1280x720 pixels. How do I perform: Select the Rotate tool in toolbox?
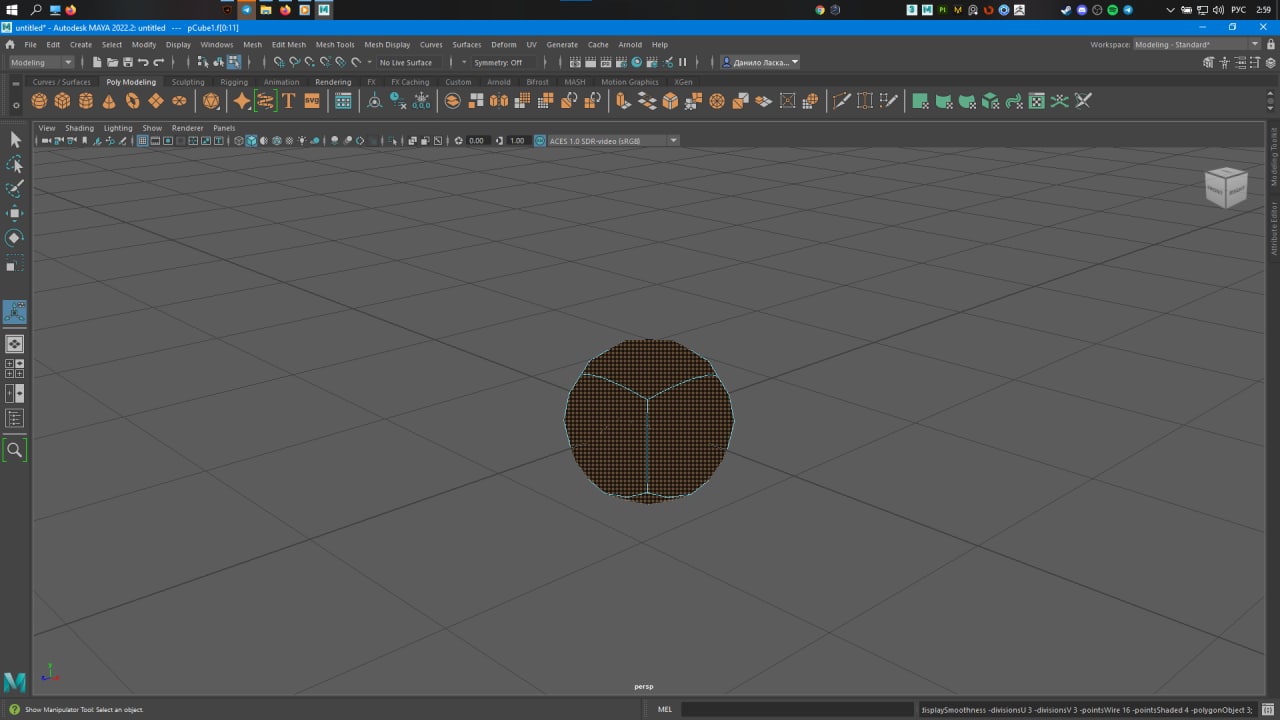pos(15,238)
